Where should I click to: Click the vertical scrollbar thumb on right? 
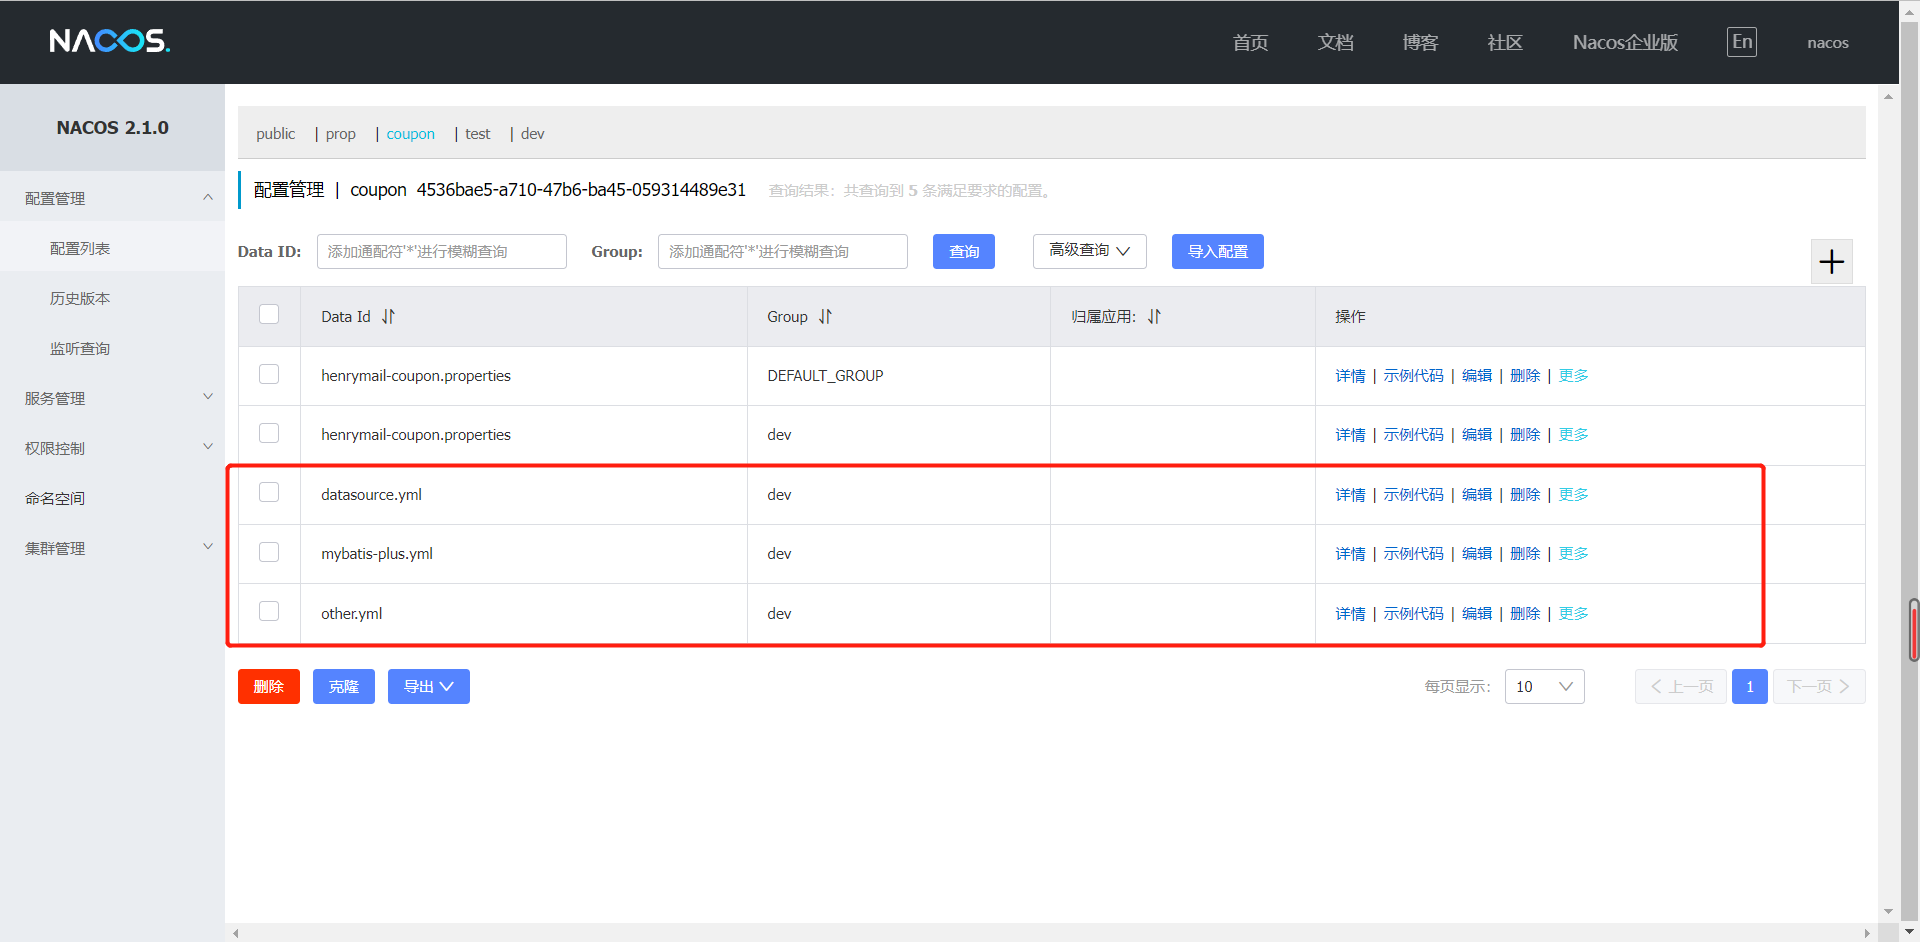pos(1913,630)
